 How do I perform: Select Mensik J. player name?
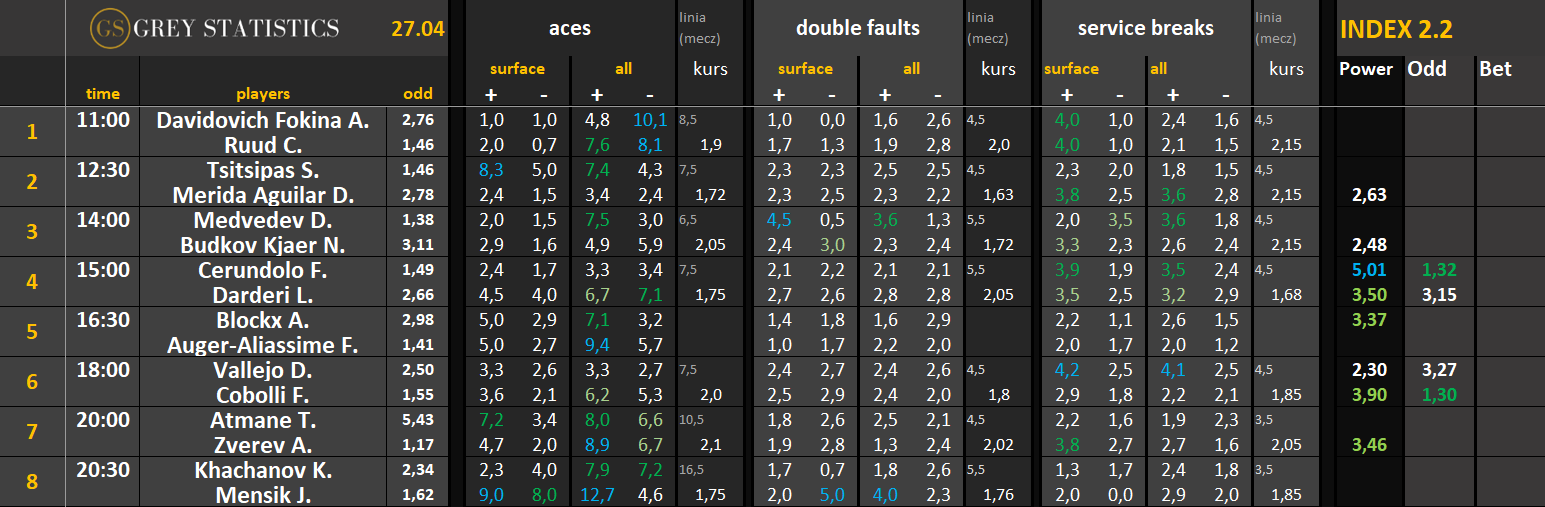[x=263, y=495]
